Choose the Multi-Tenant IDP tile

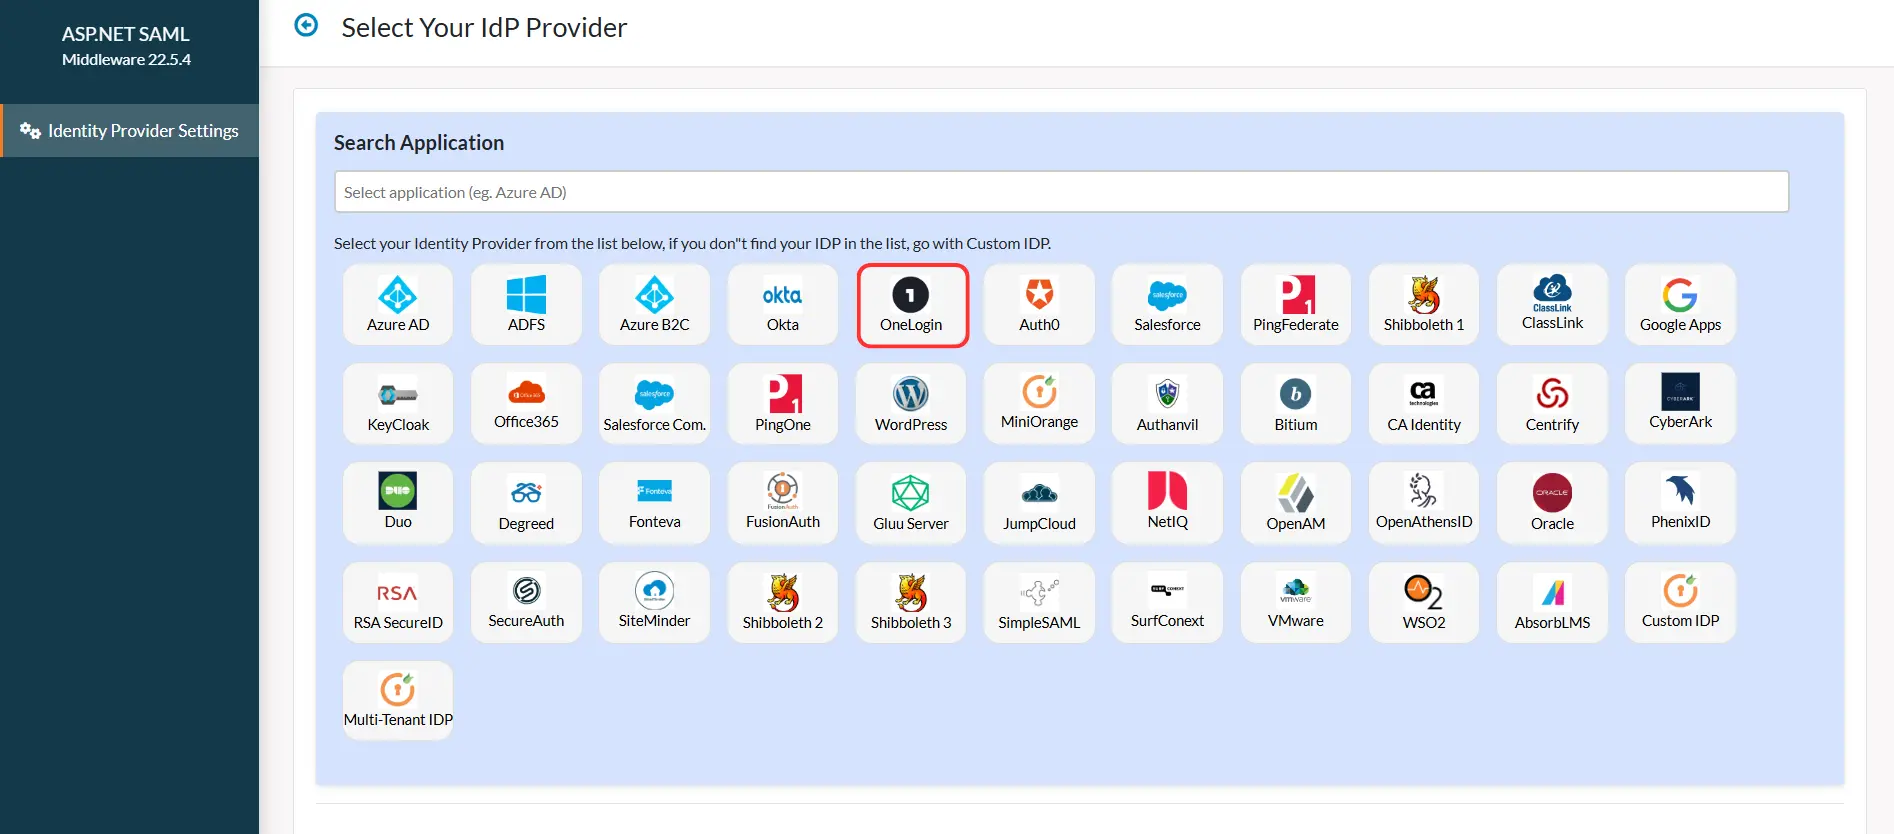click(x=398, y=700)
